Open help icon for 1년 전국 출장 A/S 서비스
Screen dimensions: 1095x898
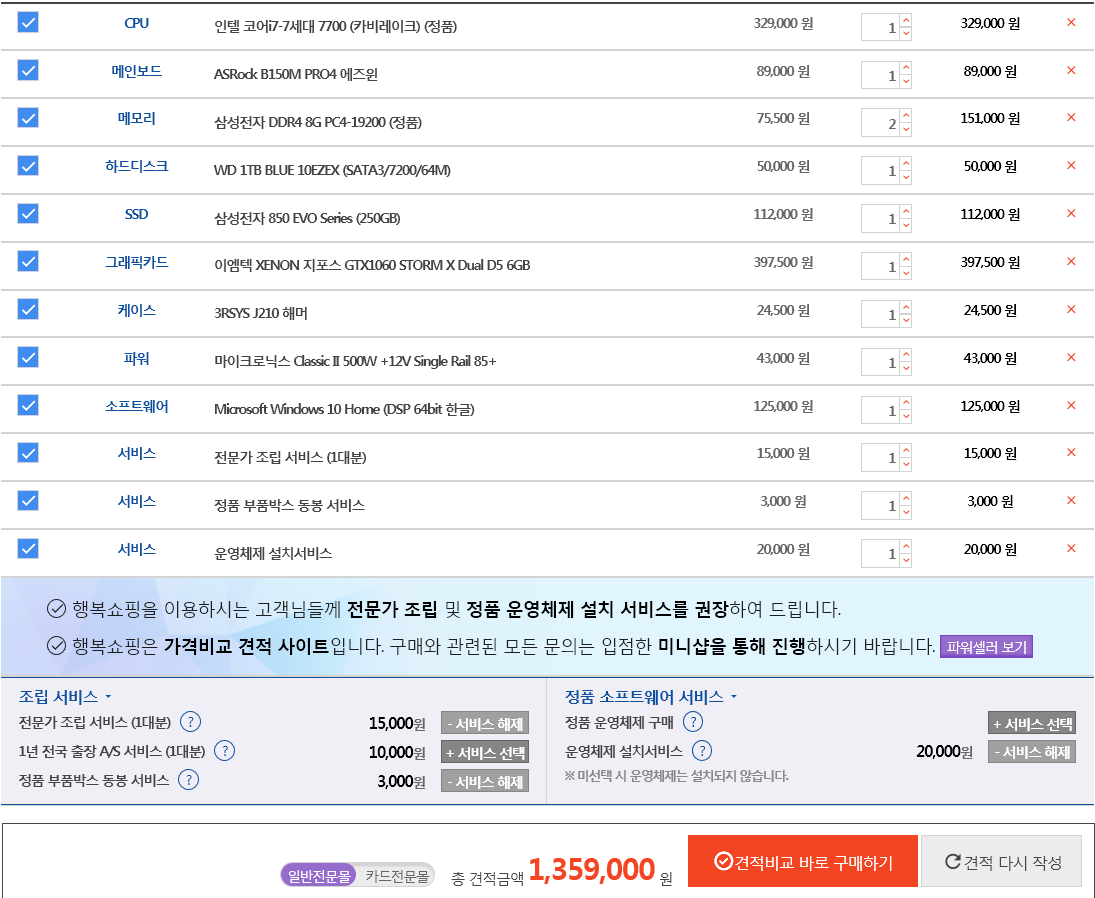(225, 751)
